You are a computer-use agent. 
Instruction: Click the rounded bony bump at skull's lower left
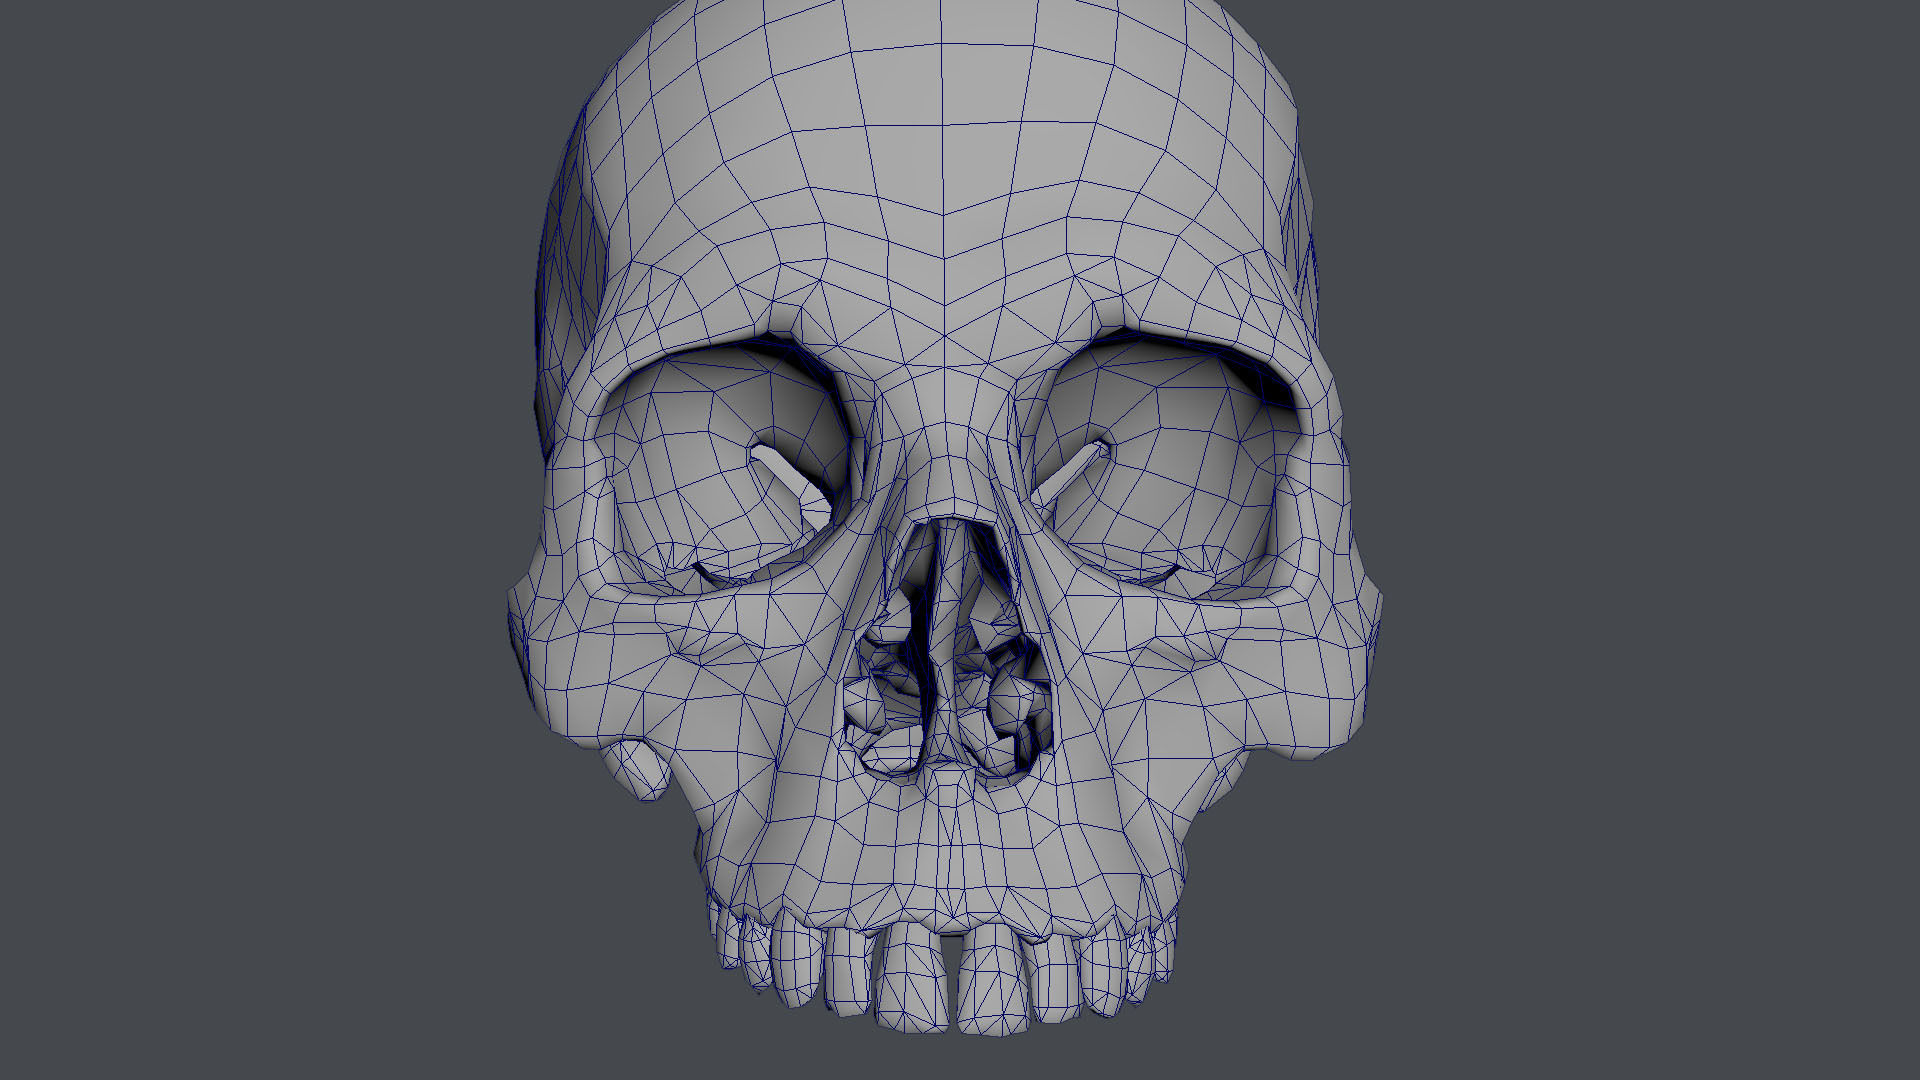(640, 768)
